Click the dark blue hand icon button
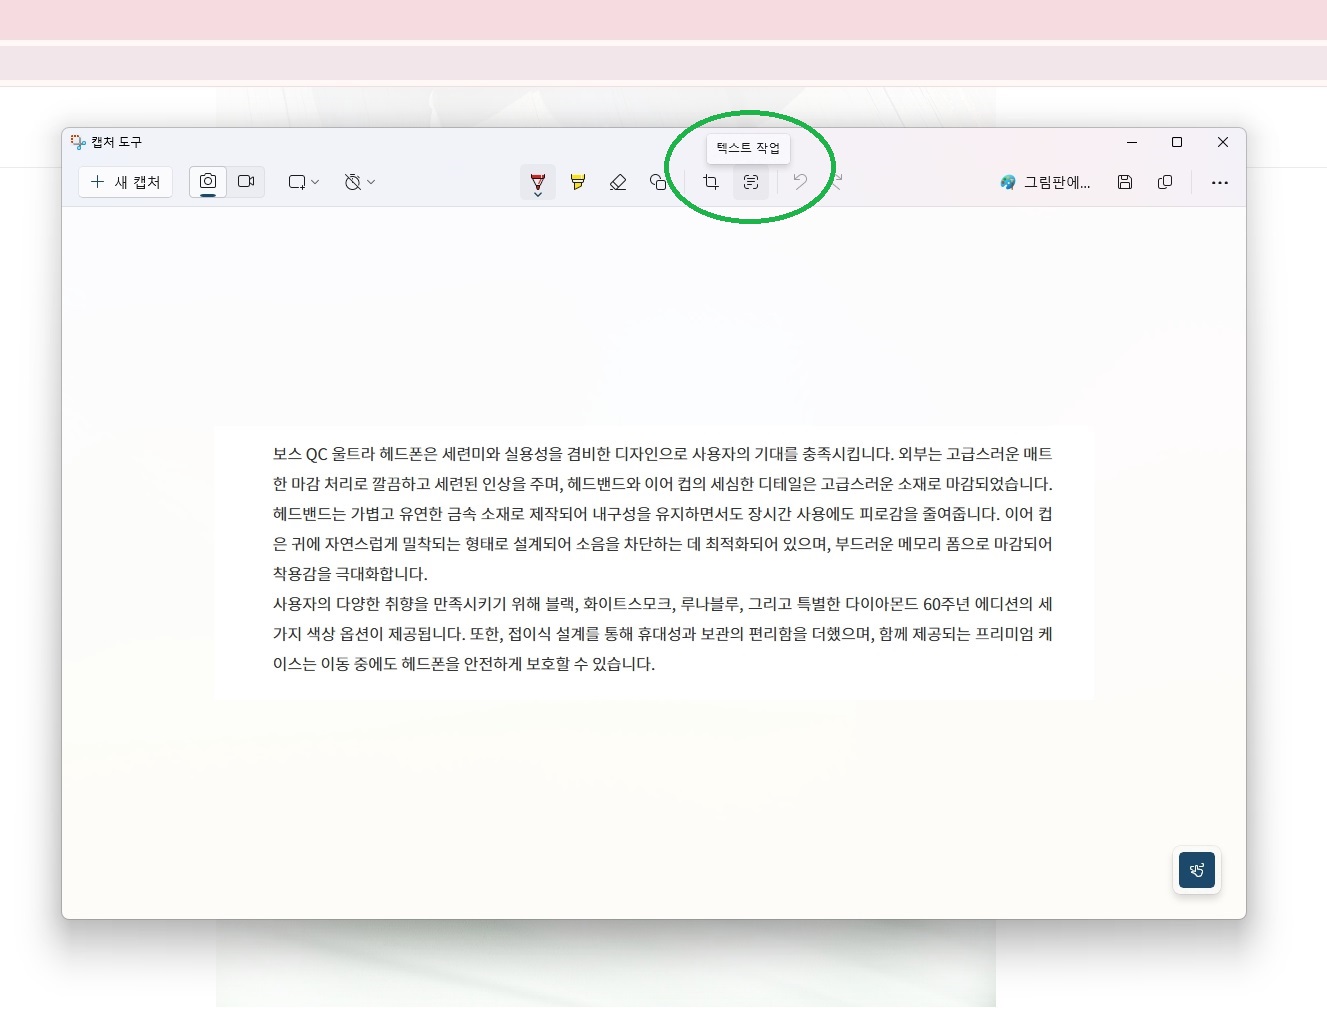Viewport: 1327px width, 1012px height. (1197, 870)
